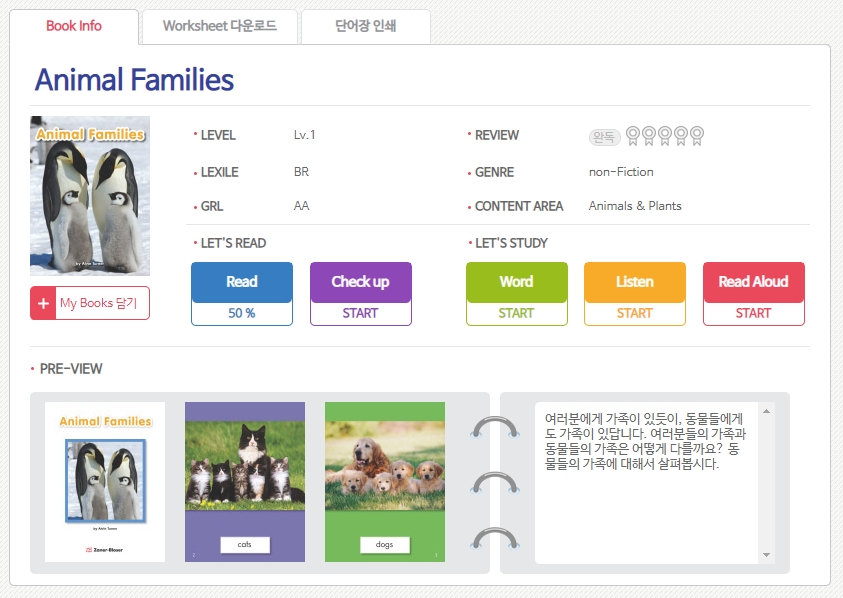The height and width of the screenshot is (598, 843).
Task: Start the red Read Aloud activity
Action: click(754, 282)
